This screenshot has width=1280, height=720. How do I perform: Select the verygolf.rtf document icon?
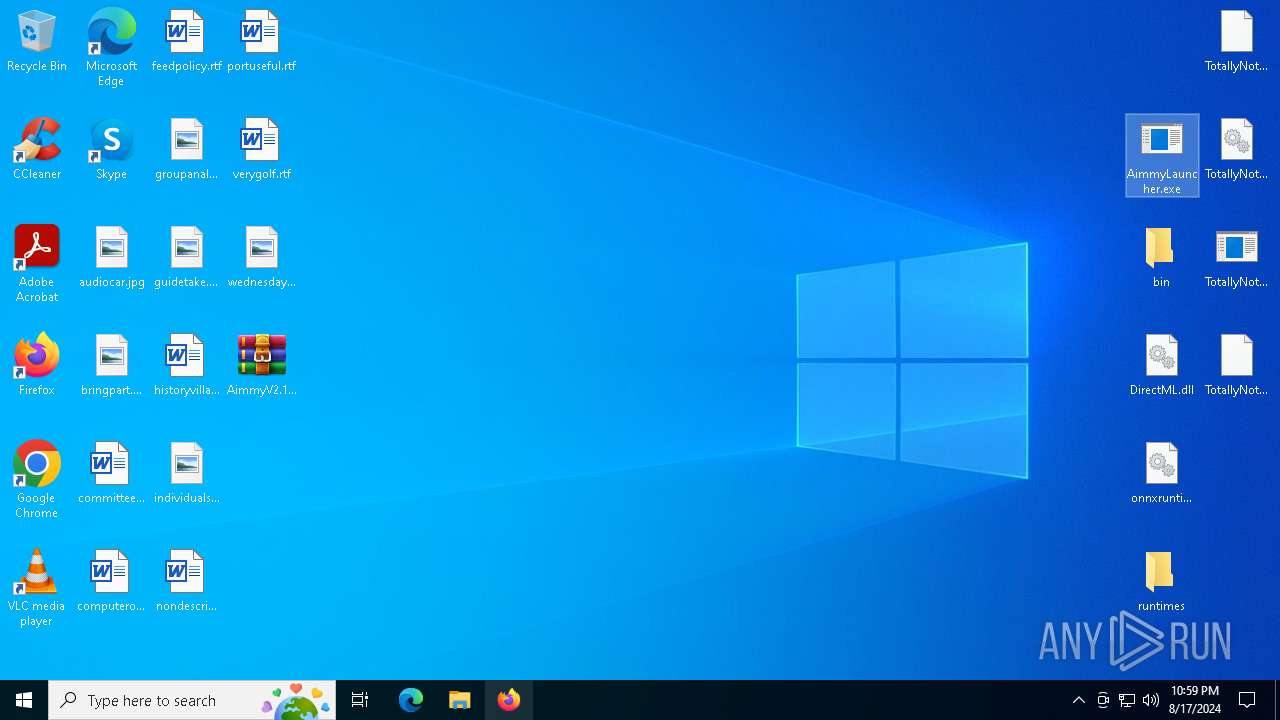pyautogui.click(x=261, y=150)
